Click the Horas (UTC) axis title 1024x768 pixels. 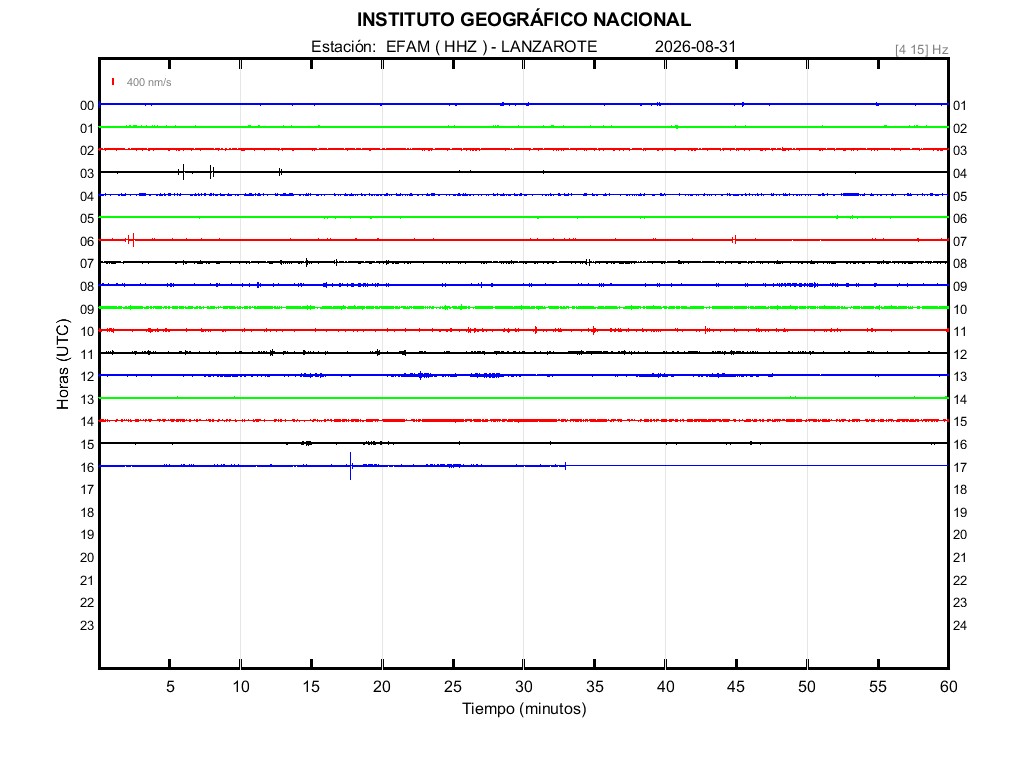point(63,364)
